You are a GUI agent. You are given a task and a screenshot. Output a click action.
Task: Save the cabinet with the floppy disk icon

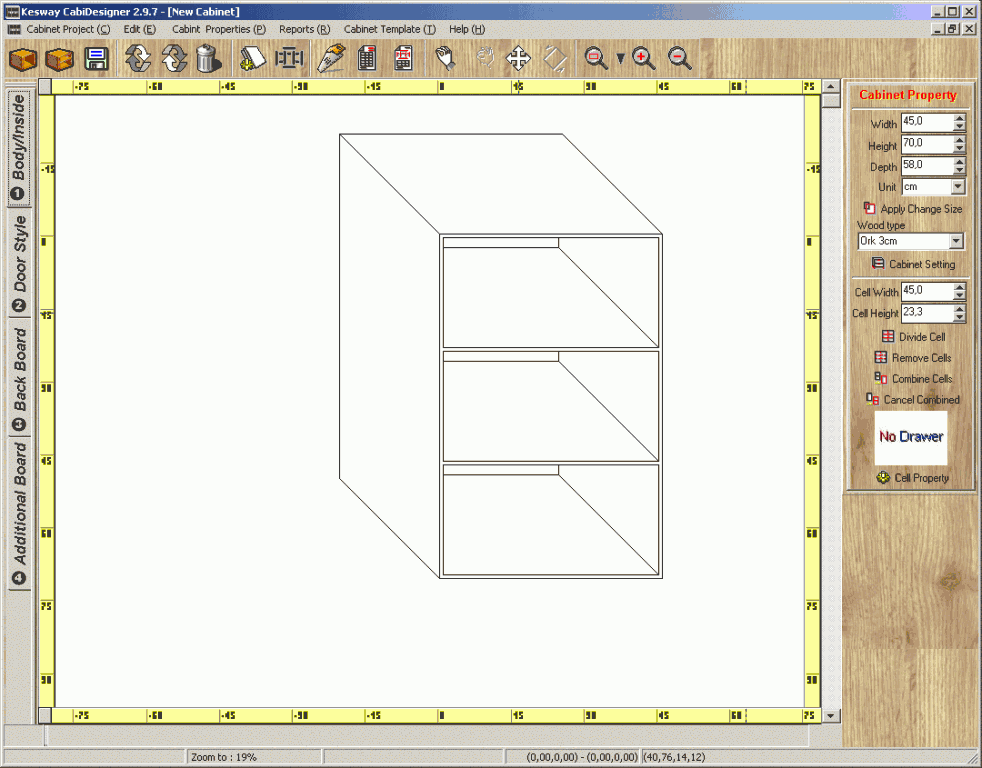[96, 60]
